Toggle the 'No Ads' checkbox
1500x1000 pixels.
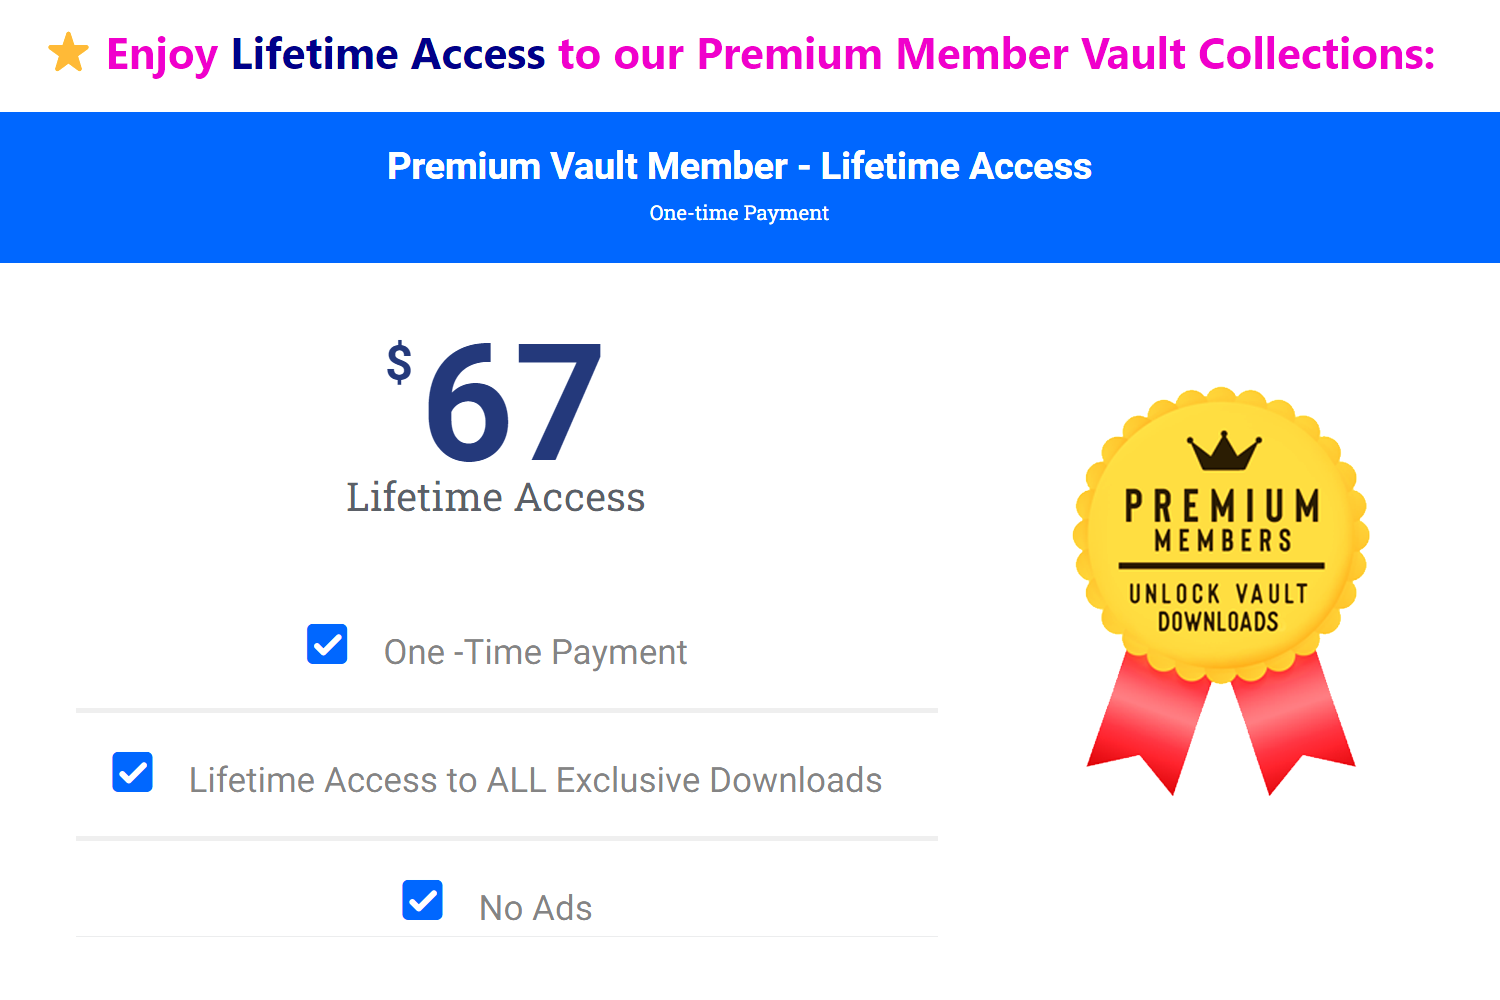[422, 899]
